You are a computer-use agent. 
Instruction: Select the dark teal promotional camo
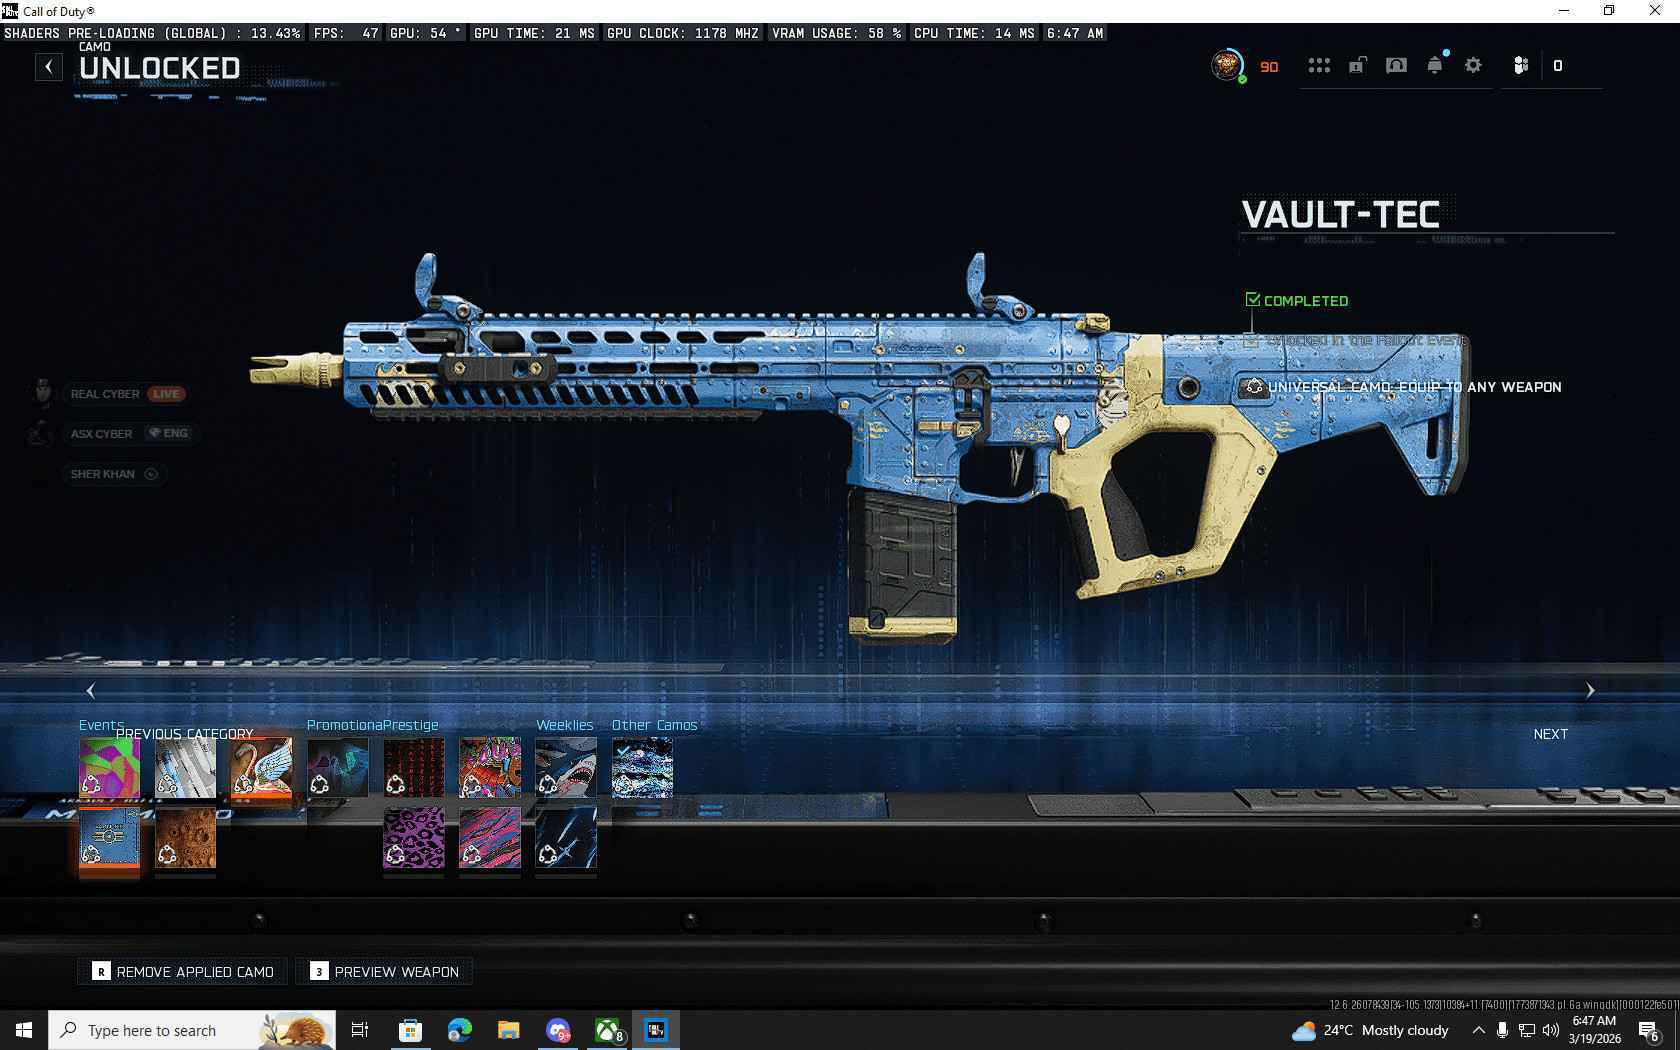(x=338, y=767)
